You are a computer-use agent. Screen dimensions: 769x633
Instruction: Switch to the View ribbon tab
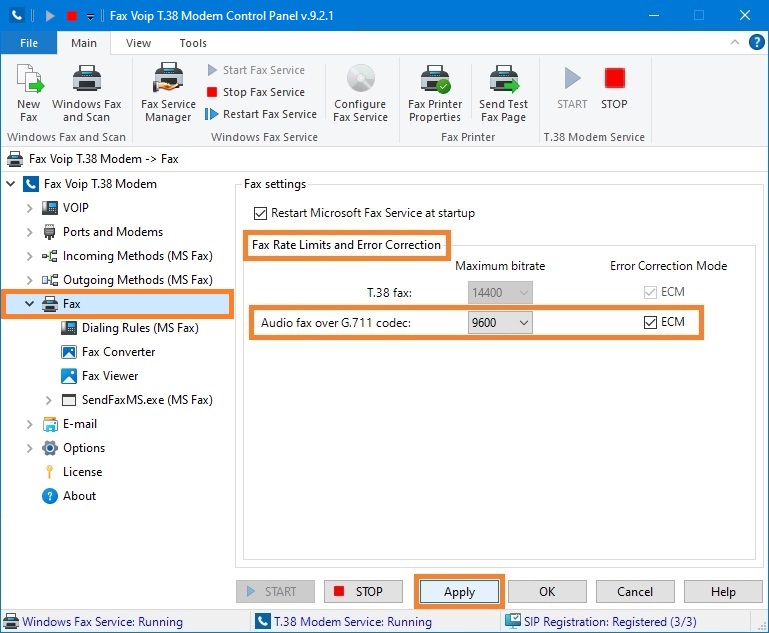(138, 43)
